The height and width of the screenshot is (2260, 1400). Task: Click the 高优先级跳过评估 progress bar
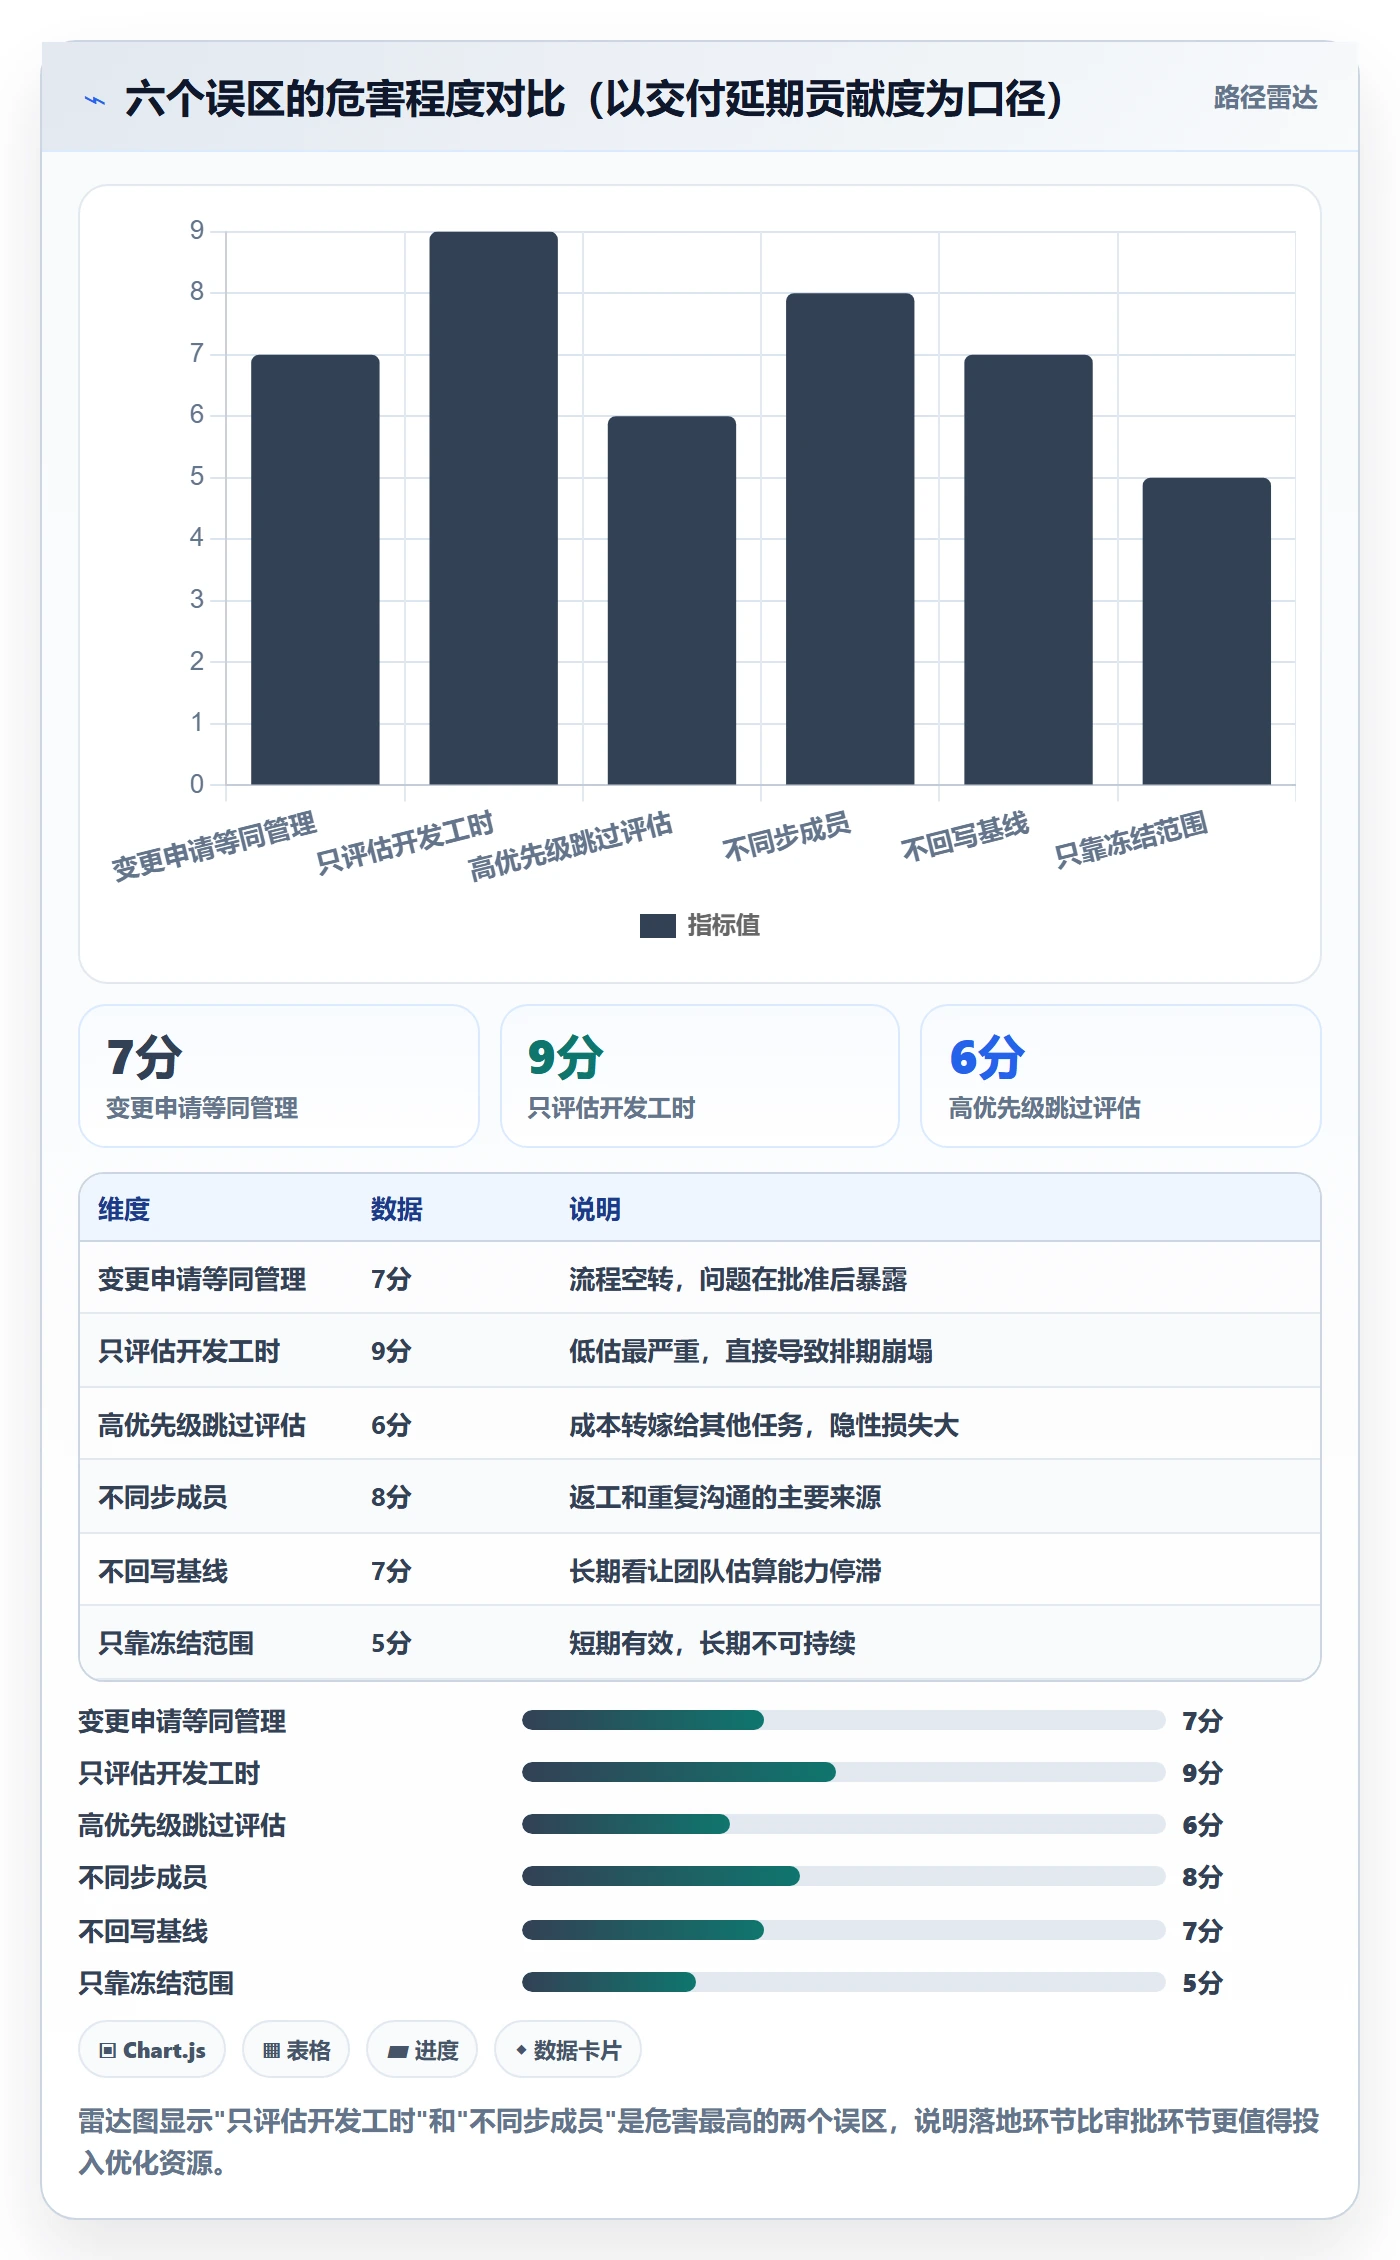coord(843,1824)
